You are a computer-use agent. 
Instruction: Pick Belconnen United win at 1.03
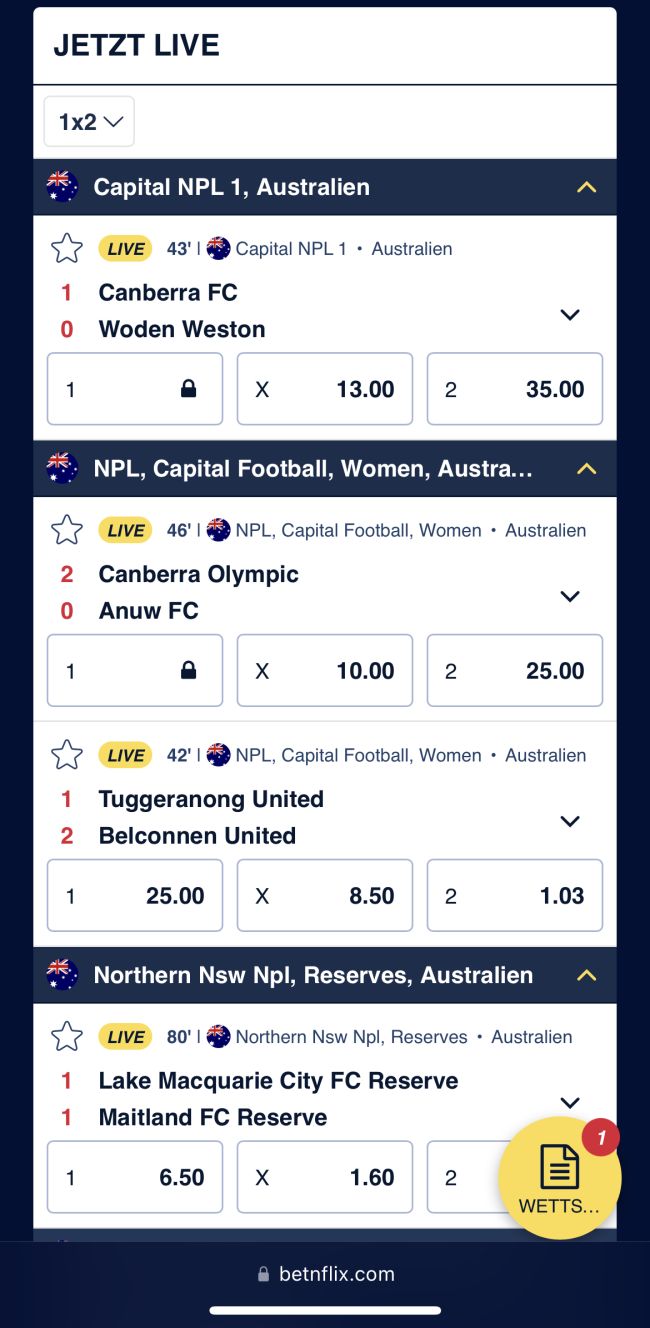click(515, 895)
